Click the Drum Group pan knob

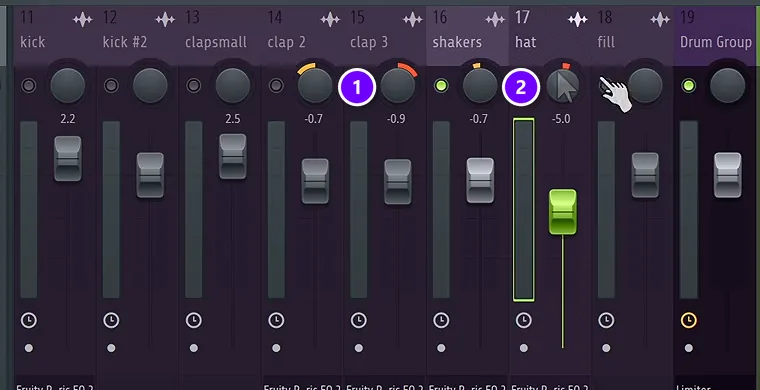[x=728, y=86]
